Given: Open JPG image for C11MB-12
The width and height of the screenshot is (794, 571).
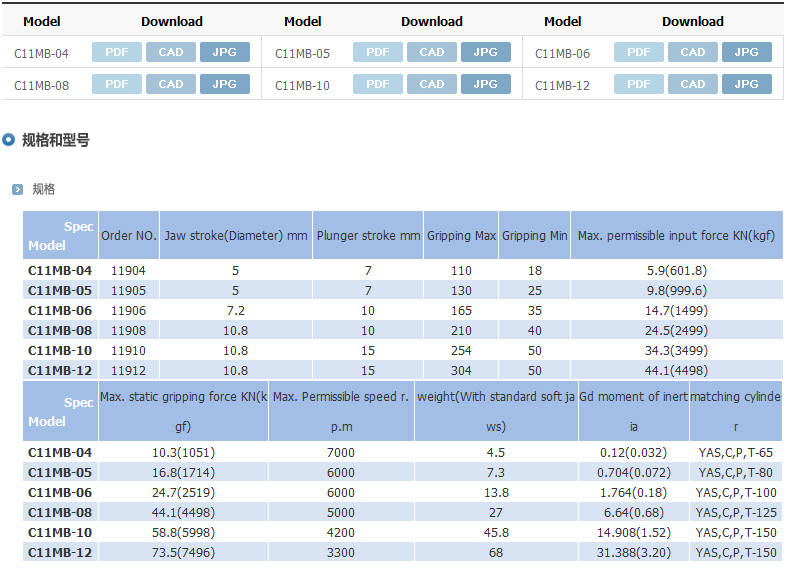Looking at the screenshot, I should click(x=746, y=84).
